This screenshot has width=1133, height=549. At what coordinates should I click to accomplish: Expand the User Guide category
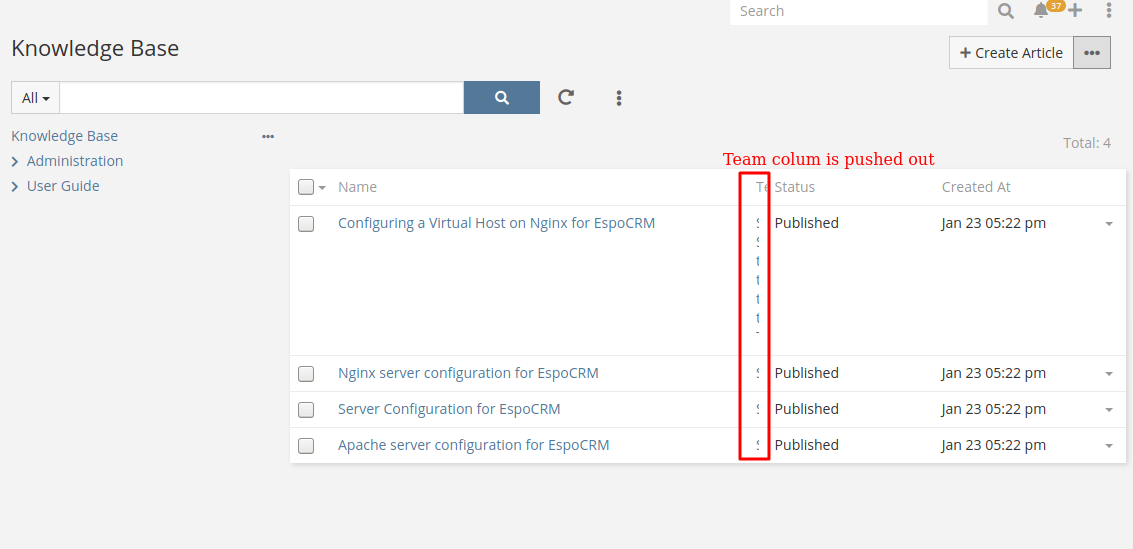point(15,186)
